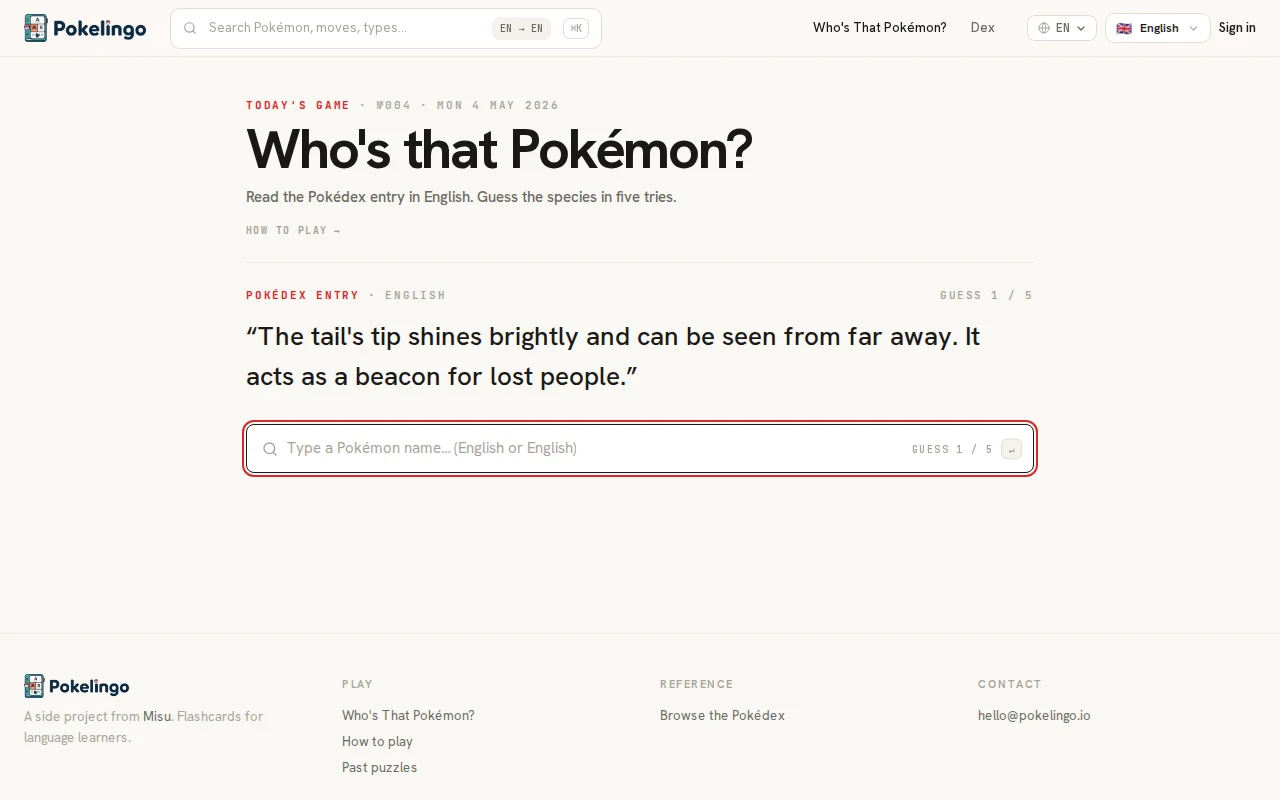Open Who's That Pokémon? nav link
The image size is (1280, 800).
click(x=880, y=28)
